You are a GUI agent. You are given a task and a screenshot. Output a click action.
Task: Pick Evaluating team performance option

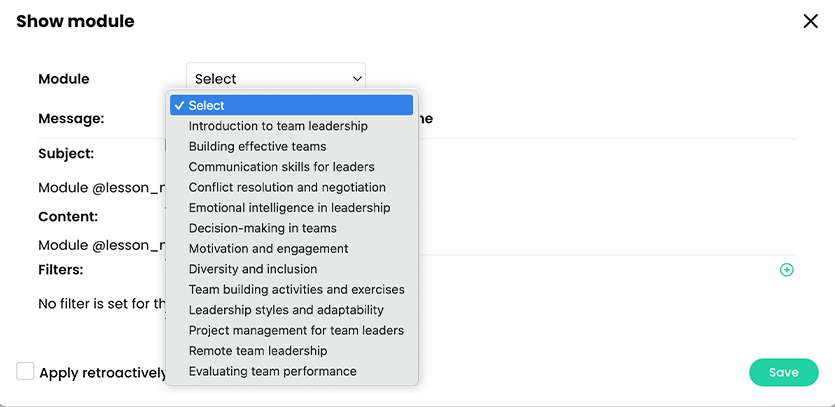click(272, 371)
